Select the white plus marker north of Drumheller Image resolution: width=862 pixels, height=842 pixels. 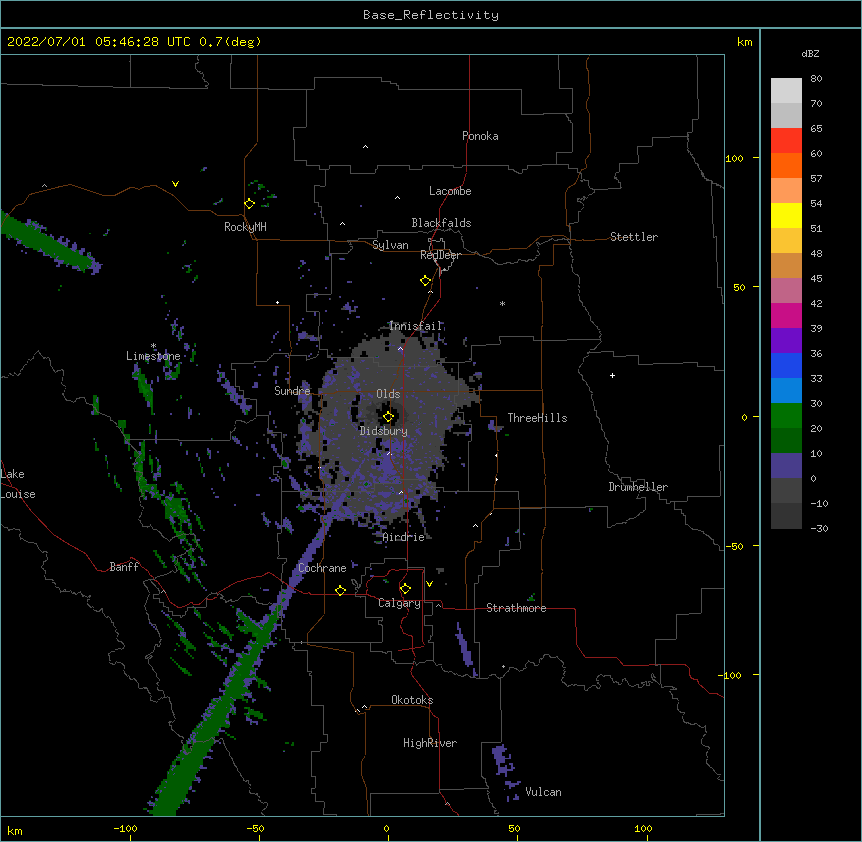612,375
